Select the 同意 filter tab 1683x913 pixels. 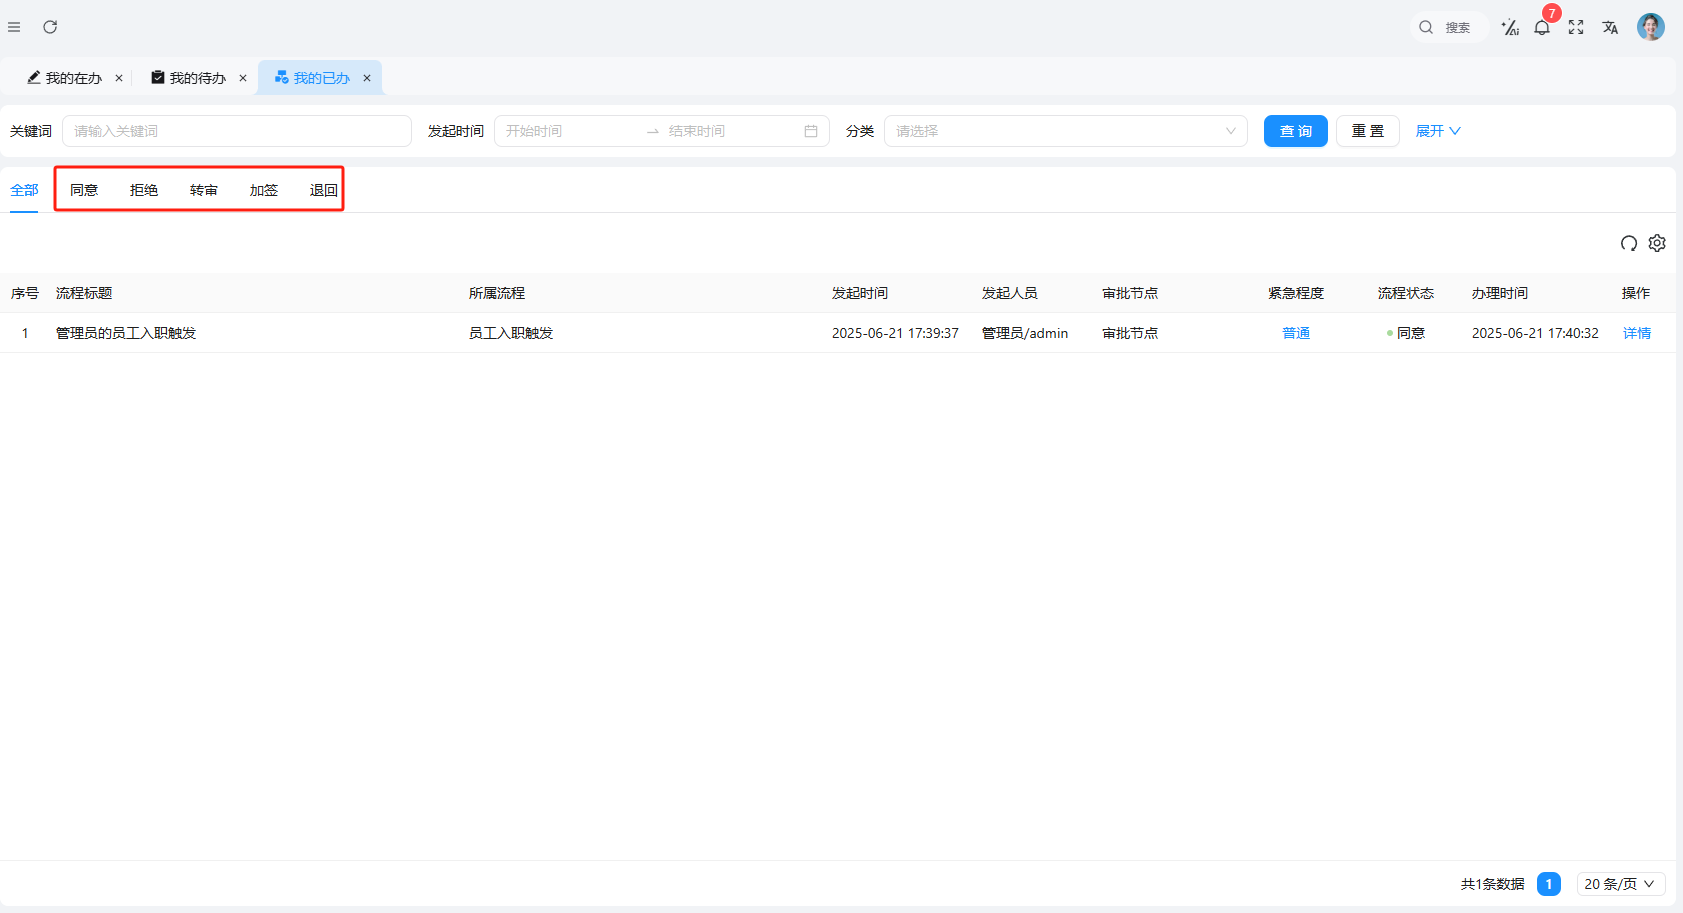(x=84, y=190)
